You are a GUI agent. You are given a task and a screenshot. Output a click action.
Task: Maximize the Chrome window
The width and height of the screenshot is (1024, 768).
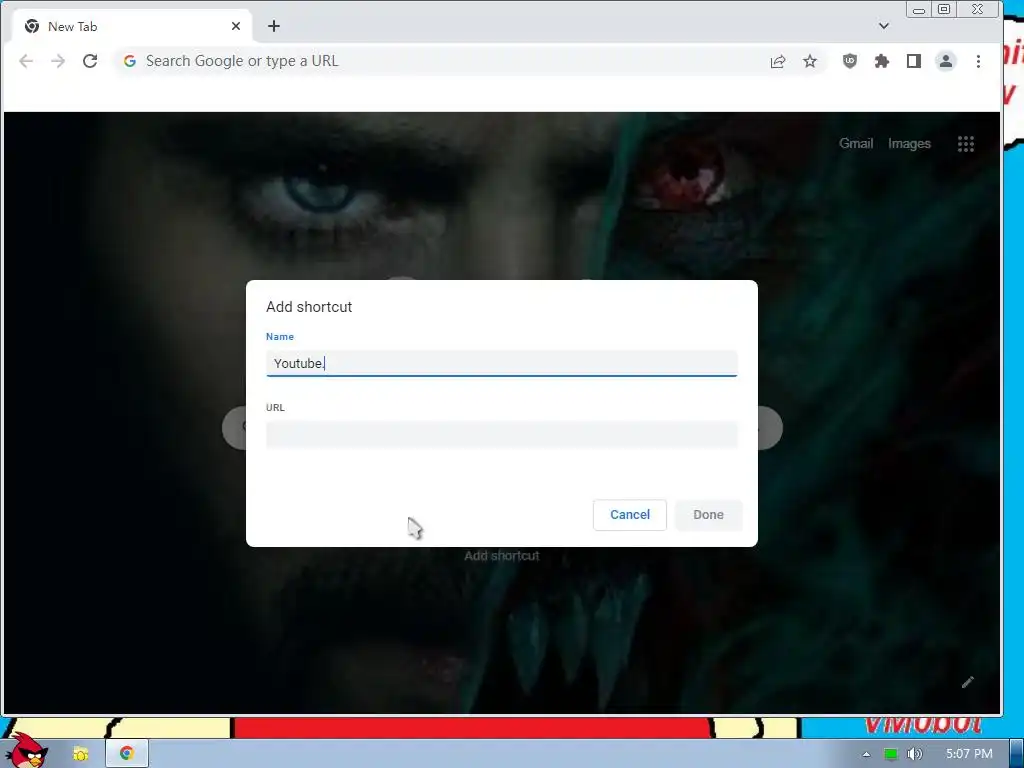pyautogui.click(x=944, y=9)
